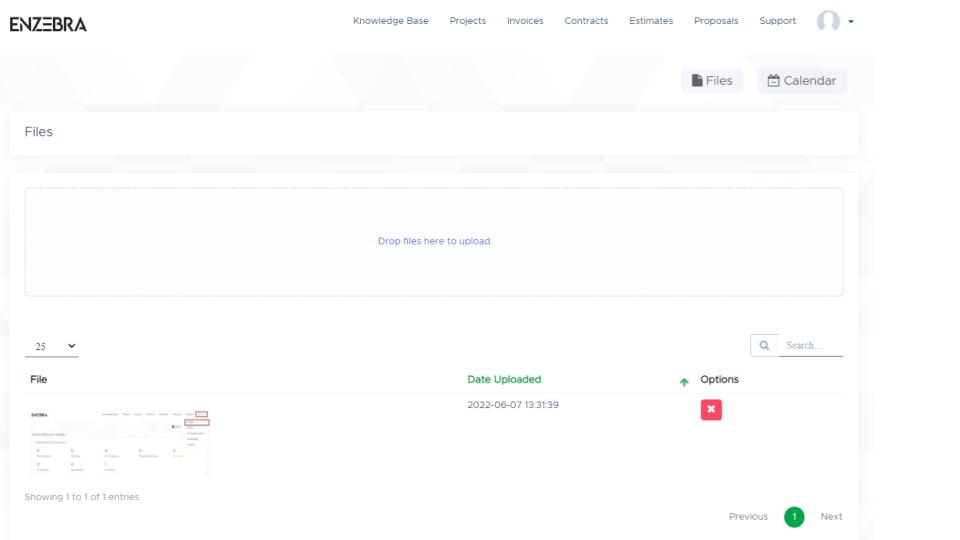The image size is (960, 540).
Task: Navigate to Invoices
Action: tap(525, 21)
